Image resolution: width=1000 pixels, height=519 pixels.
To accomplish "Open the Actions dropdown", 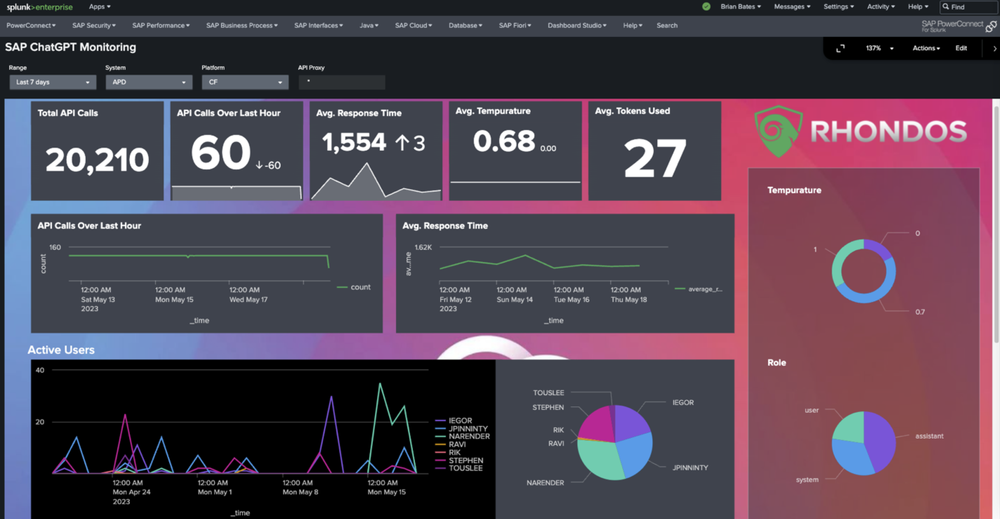I will (926, 48).
